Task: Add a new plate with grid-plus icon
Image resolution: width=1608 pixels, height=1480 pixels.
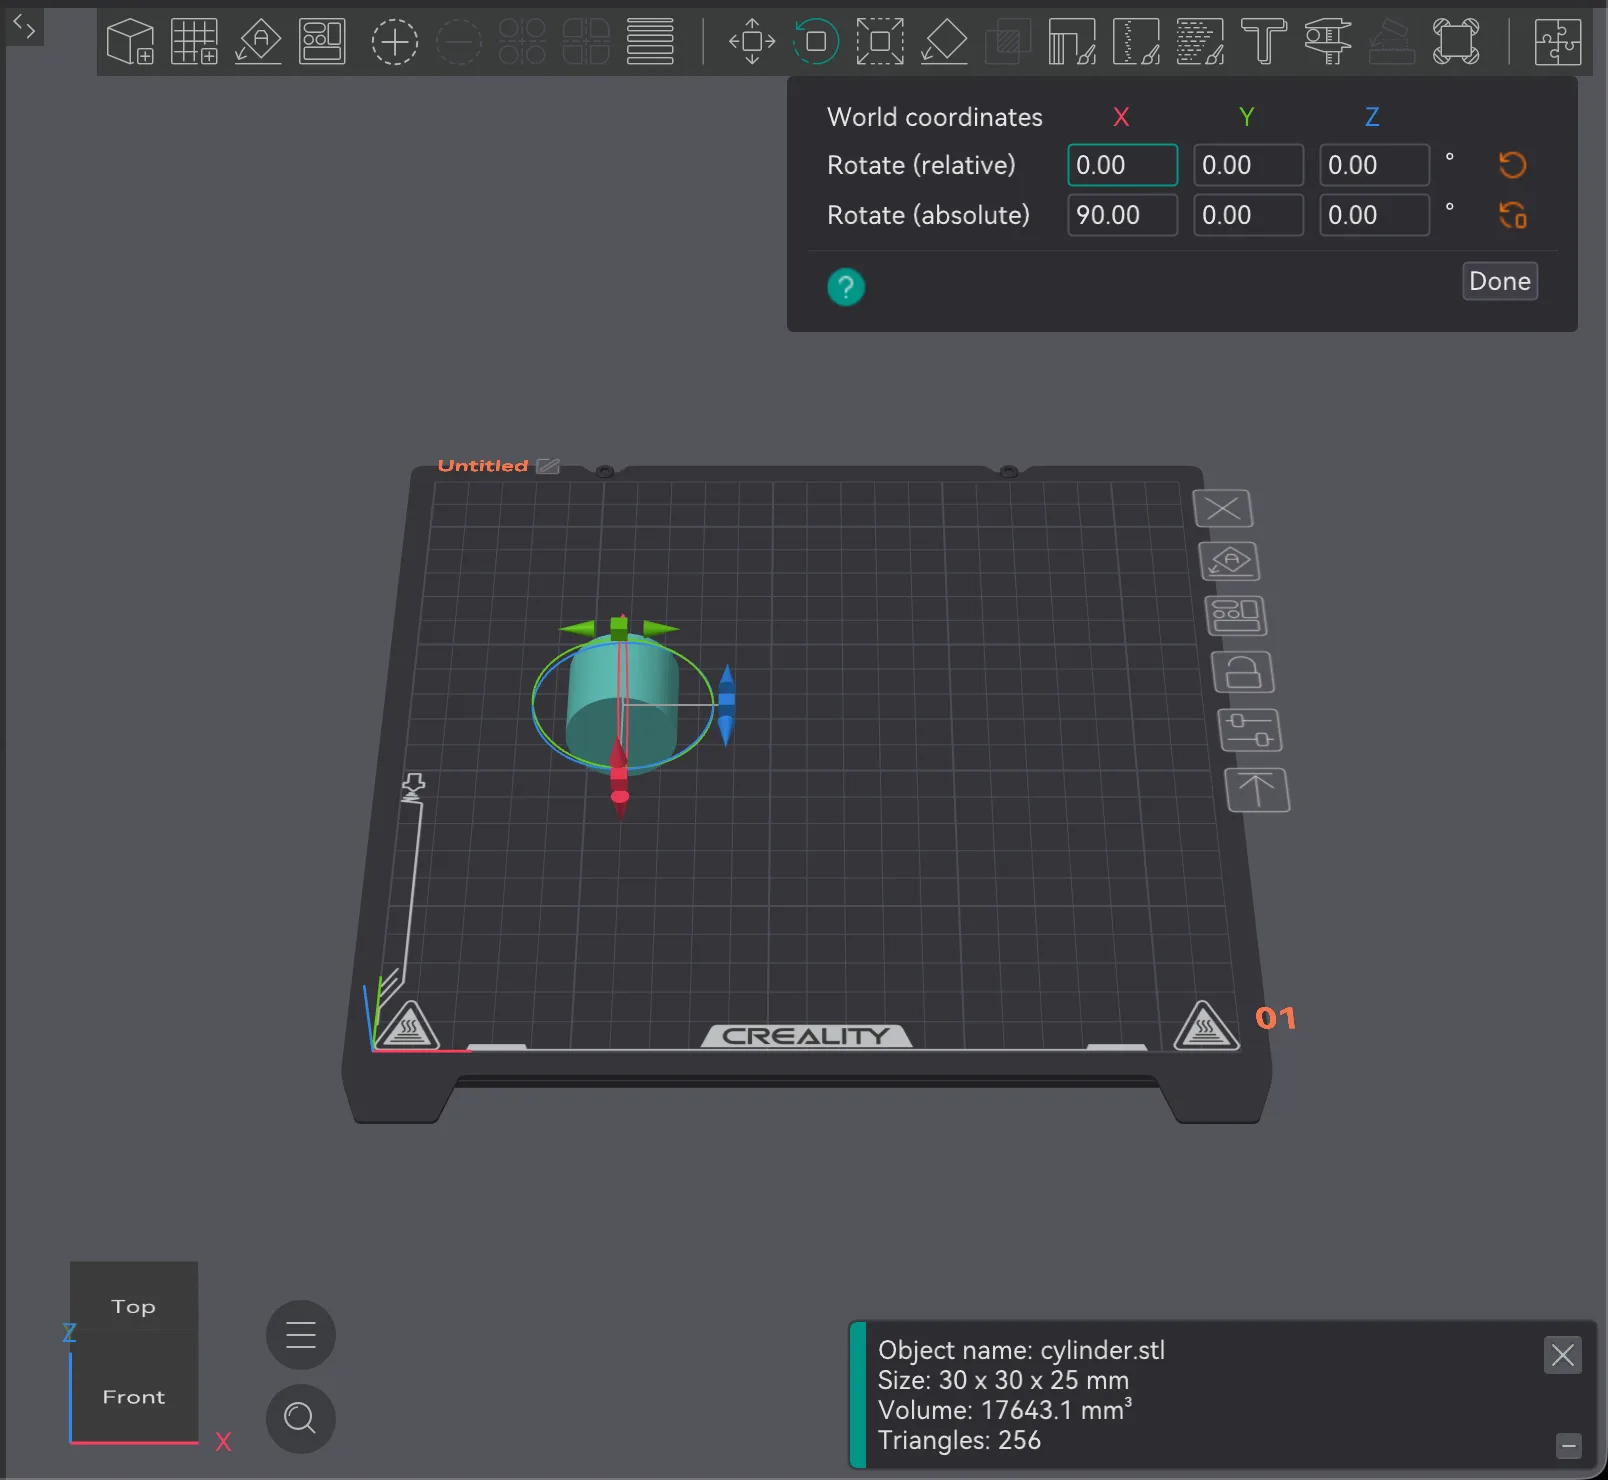Action: tap(194, 42)
